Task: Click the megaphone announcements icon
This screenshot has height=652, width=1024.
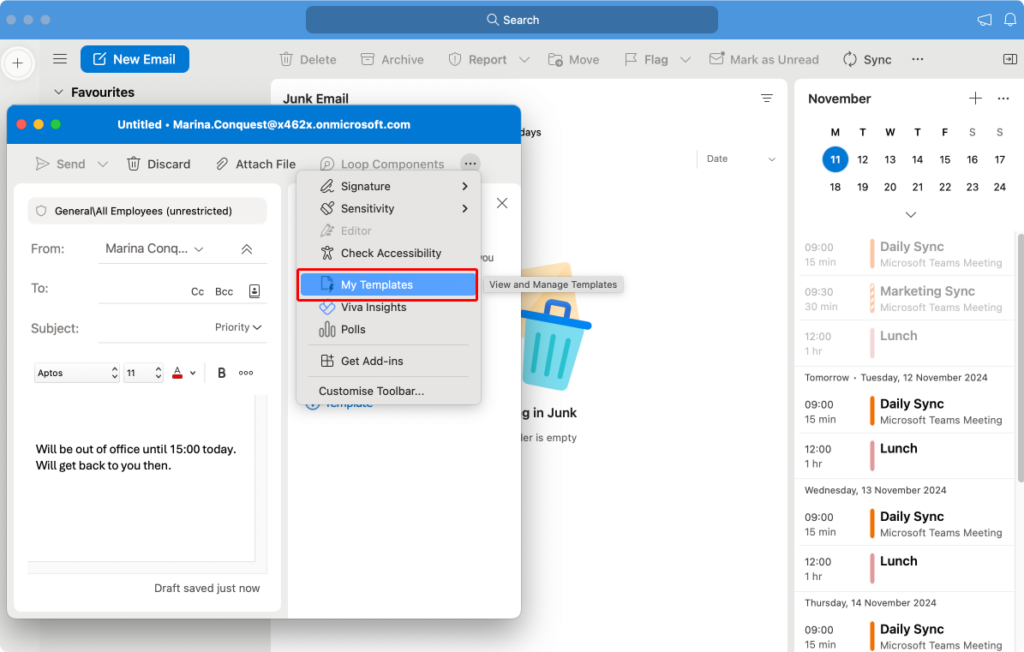Action: pos(984,20)
